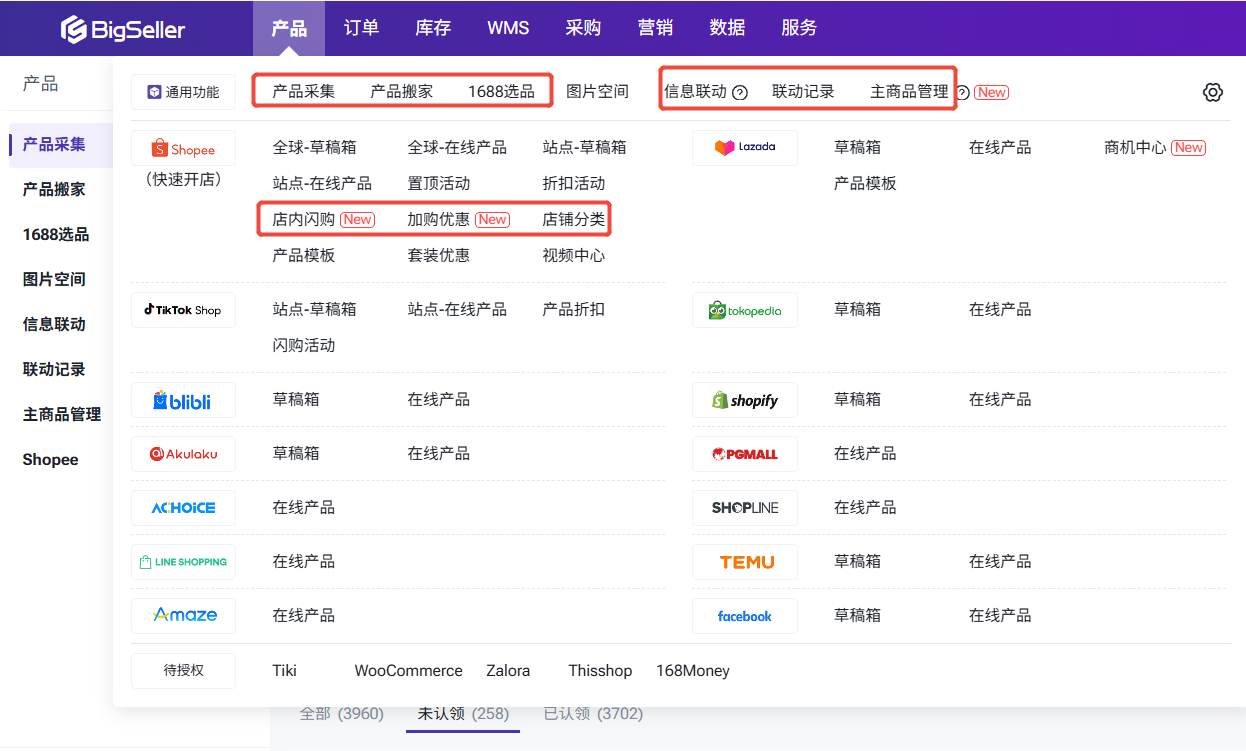Screen dimensions: 1246x751
Task: Open Shopee 店内闪购 link
Action: [304, 219]
